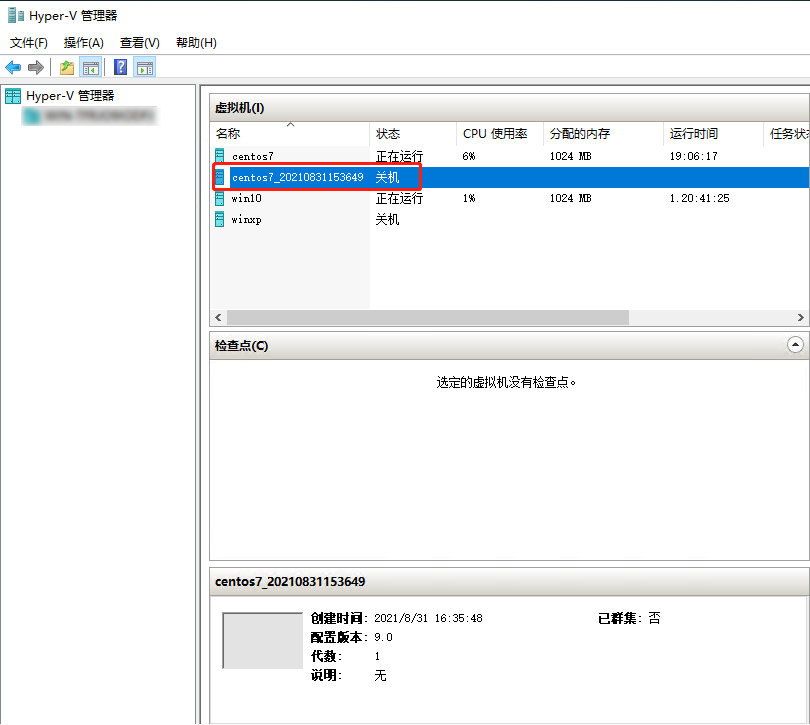
Task: Click the left arrow of horizontal scrollbar
Action: pyautogui.click(x=218, y=317)
